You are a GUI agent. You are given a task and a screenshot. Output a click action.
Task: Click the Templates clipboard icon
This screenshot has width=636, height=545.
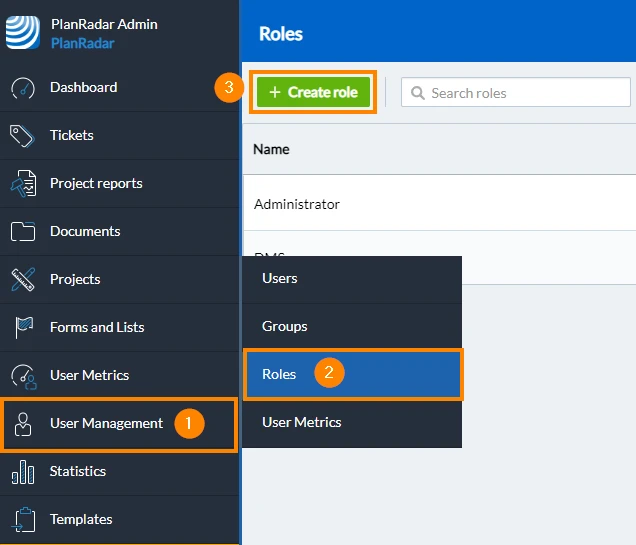click(23, 519)
